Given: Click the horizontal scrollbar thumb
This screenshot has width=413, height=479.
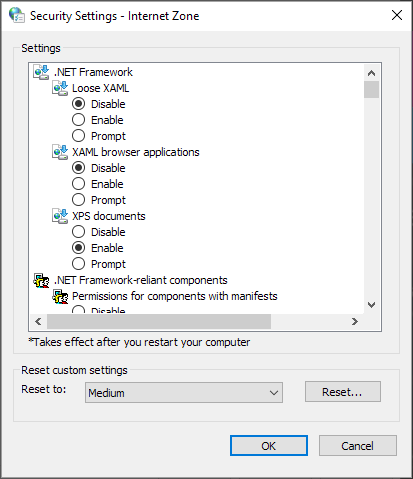Looking at the screenshot, I should click(159, 321).
